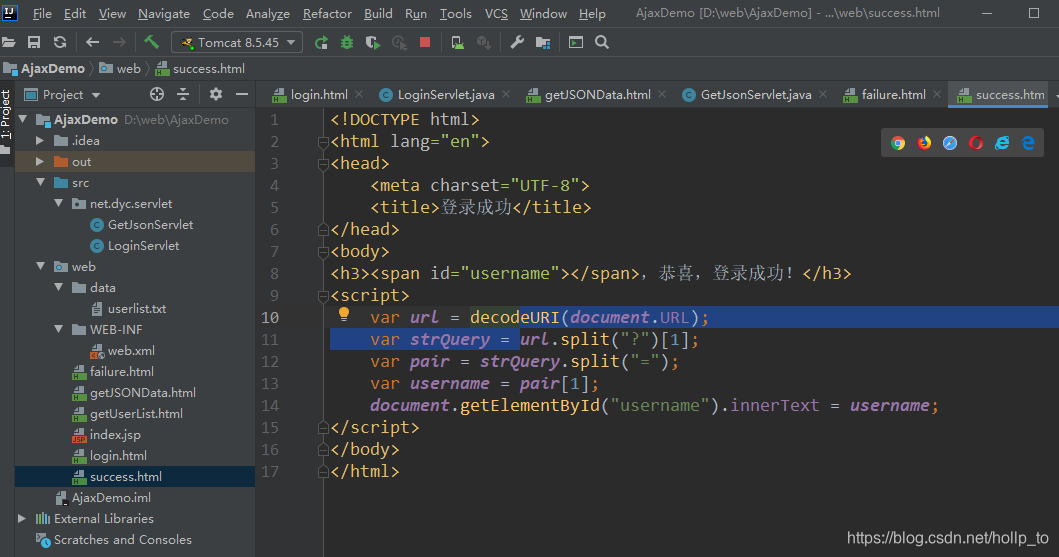
Task: Stop the server with the red square
Action: pos(425,43)
